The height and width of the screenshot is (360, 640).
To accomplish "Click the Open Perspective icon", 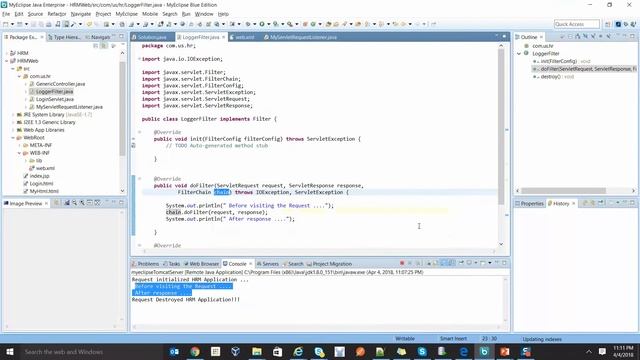I will coord(608,24).
